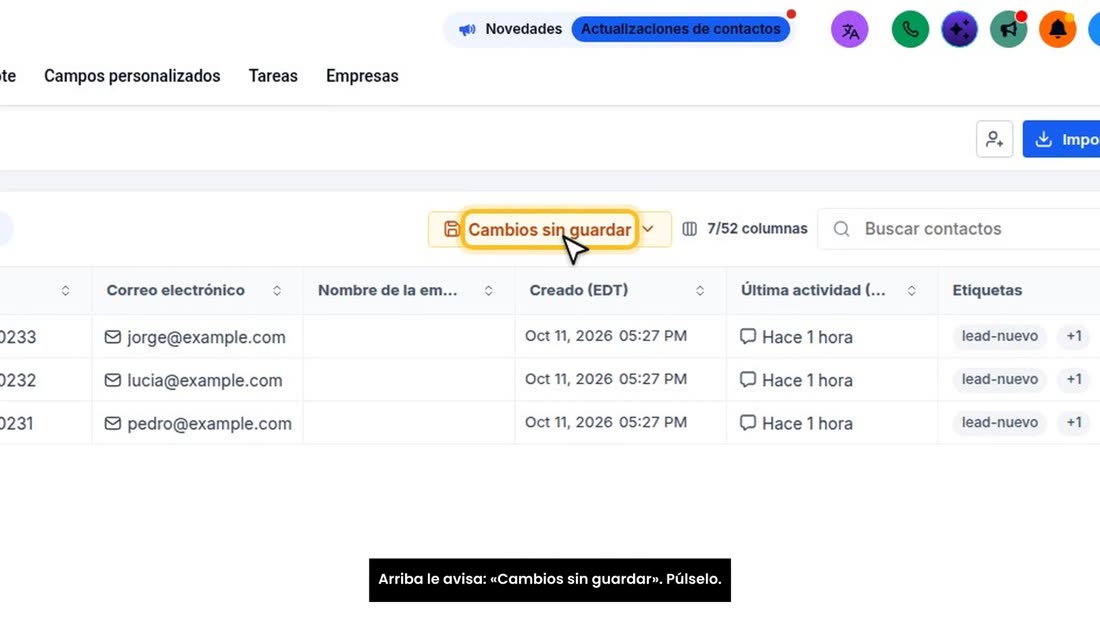The width and height of the screenshot is (1100, 618).
Task: Click the Cambios sin guardar button
Action: click(x=549, y=229)
